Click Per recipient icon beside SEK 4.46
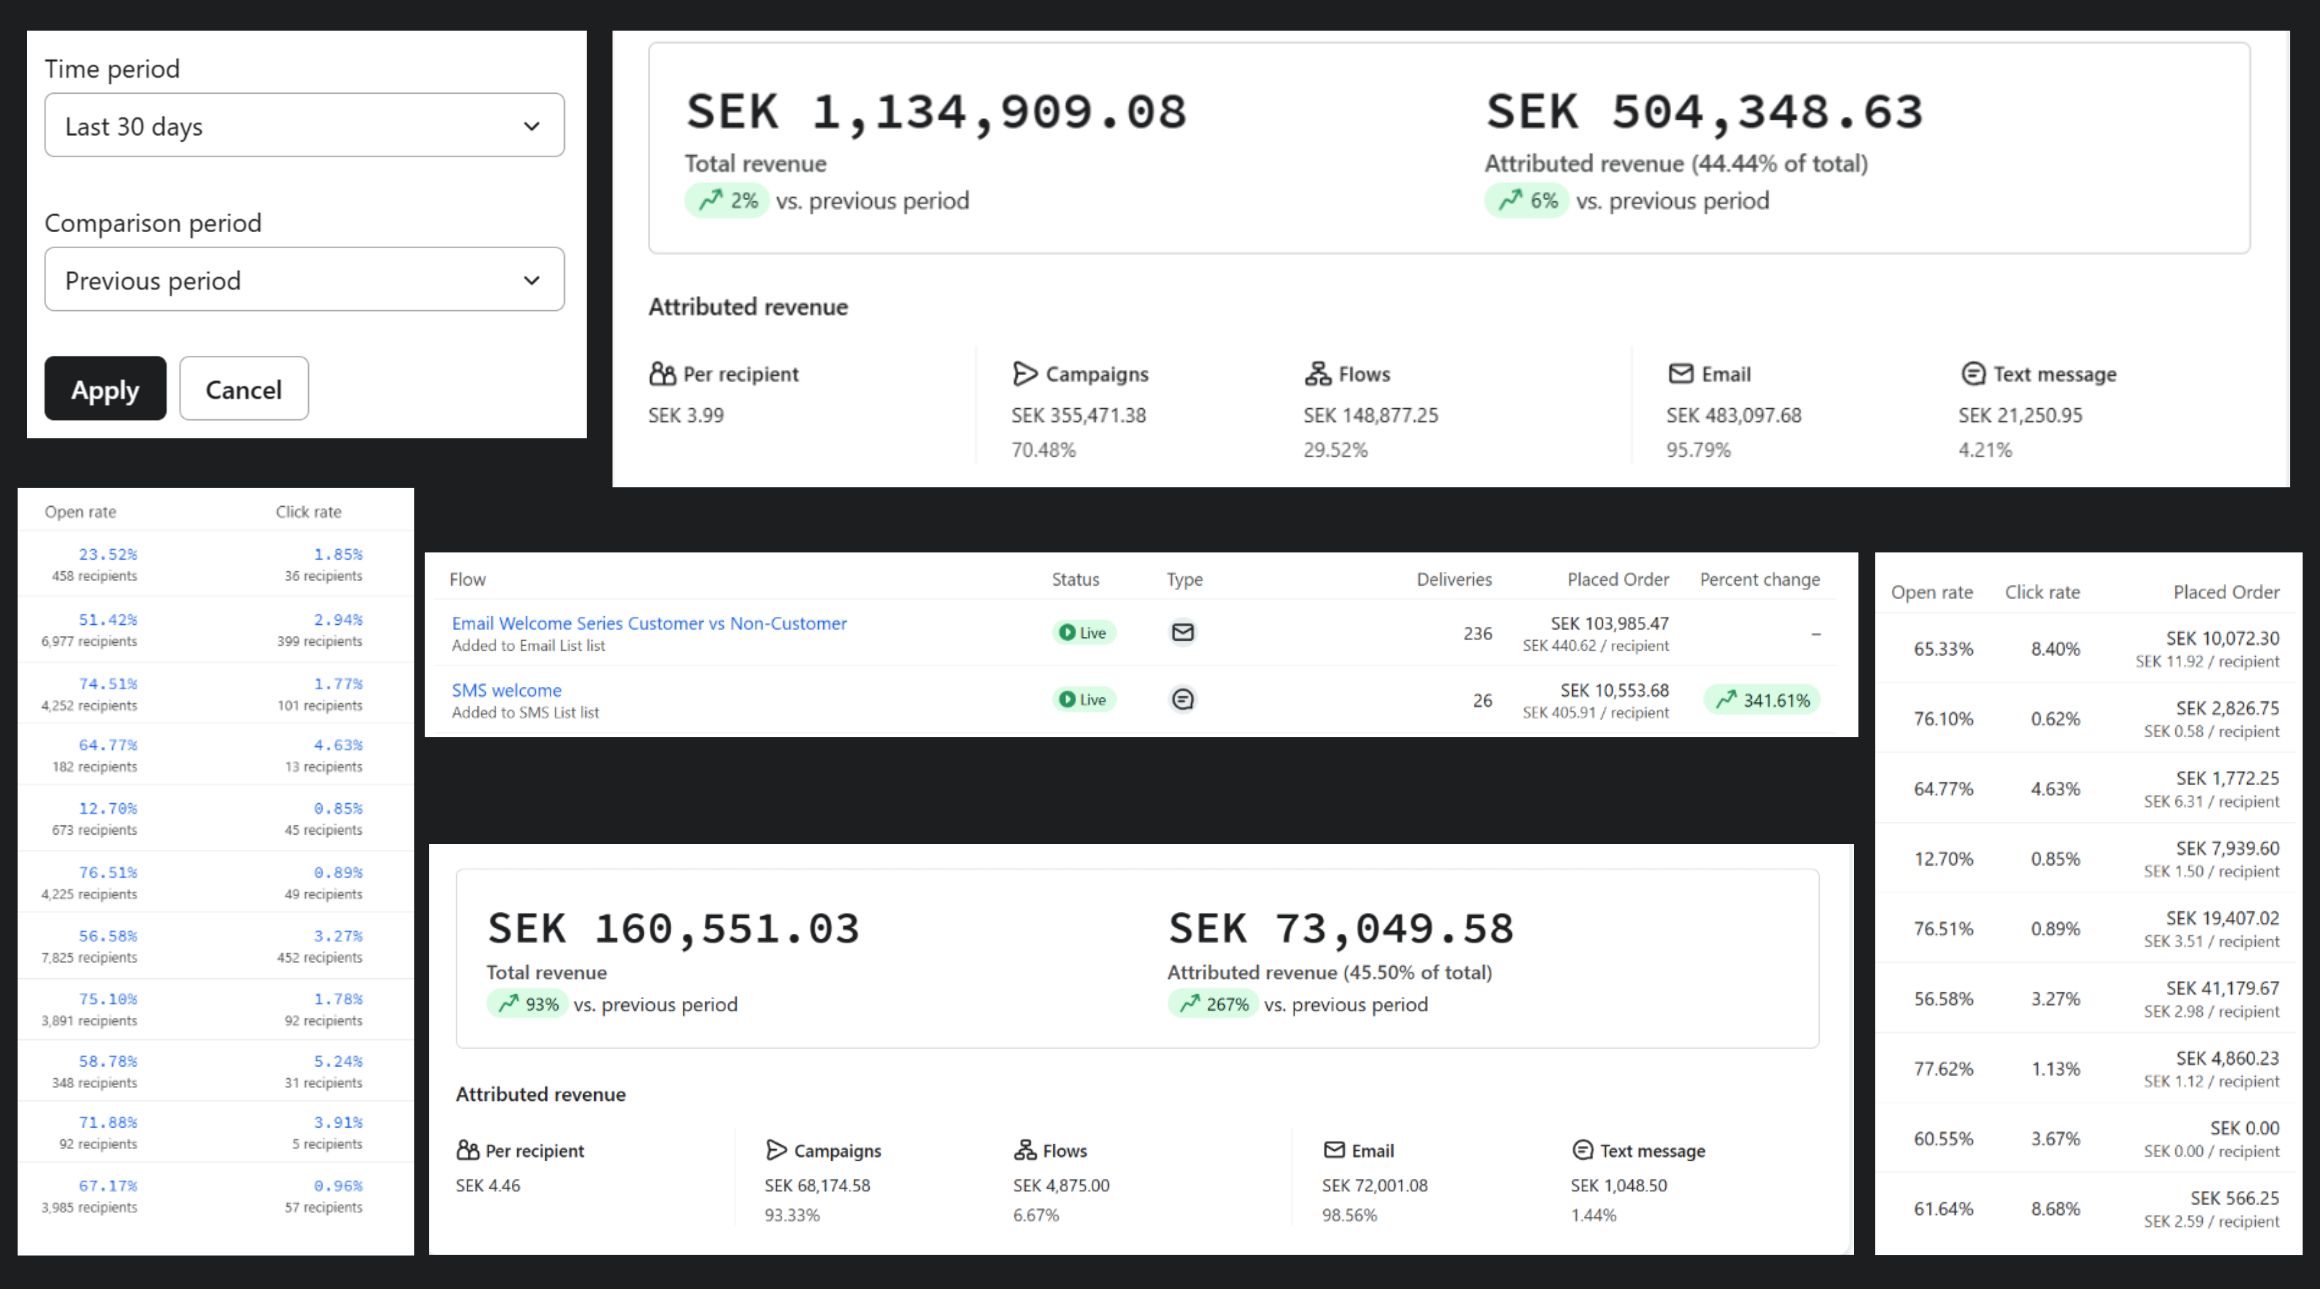This screenshot has width=2320, height=1289. (x=467, y=1150)
